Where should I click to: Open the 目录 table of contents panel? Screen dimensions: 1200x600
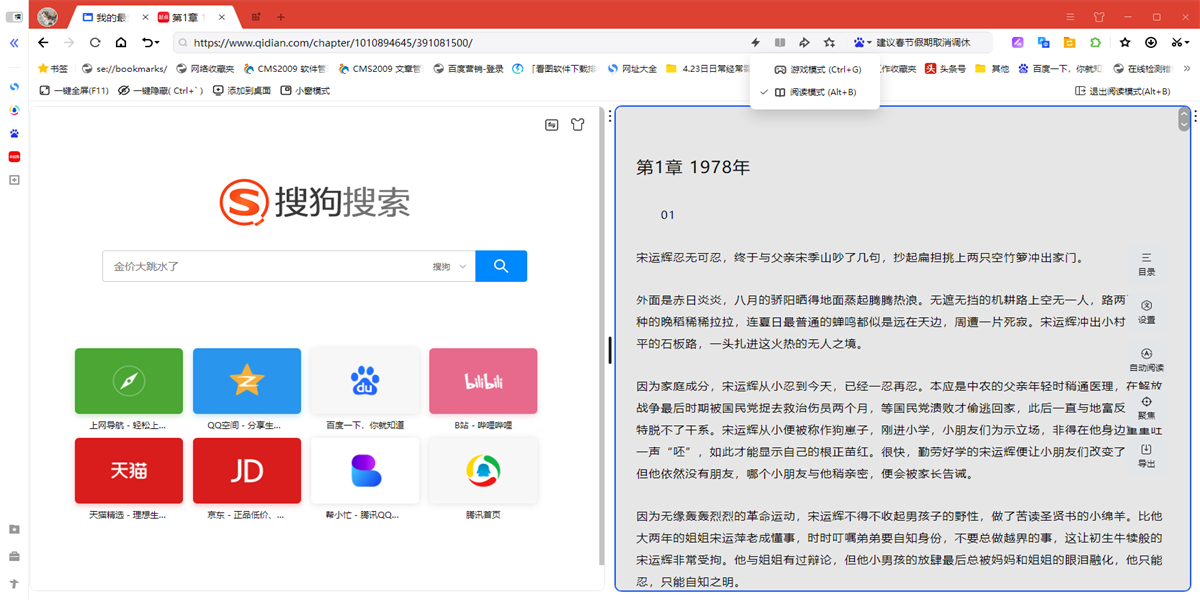tap(1146, 264)
